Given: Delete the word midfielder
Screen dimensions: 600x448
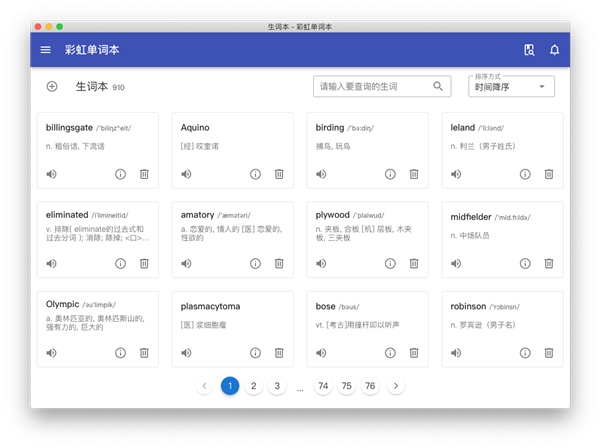Looking at the screenshot, I should pyautogui.click(x=549, y=264).
